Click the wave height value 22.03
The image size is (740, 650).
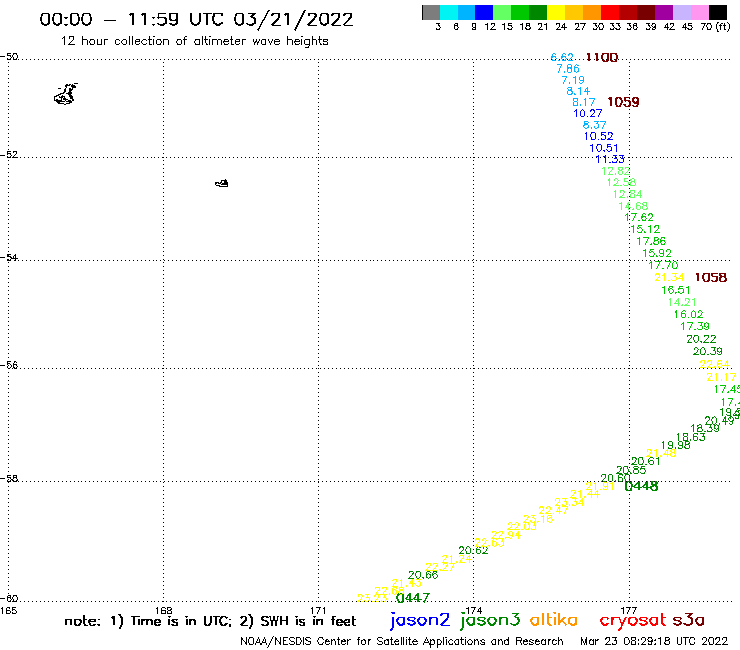[522, 526]
